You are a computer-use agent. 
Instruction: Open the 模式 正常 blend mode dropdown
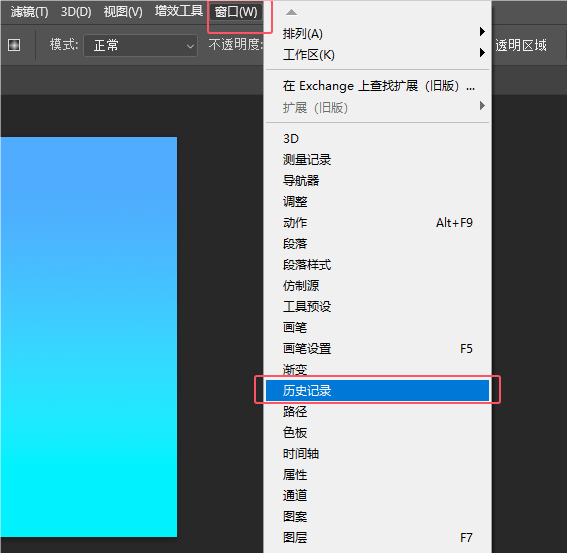pyautogui.click(x=141, y=46)
